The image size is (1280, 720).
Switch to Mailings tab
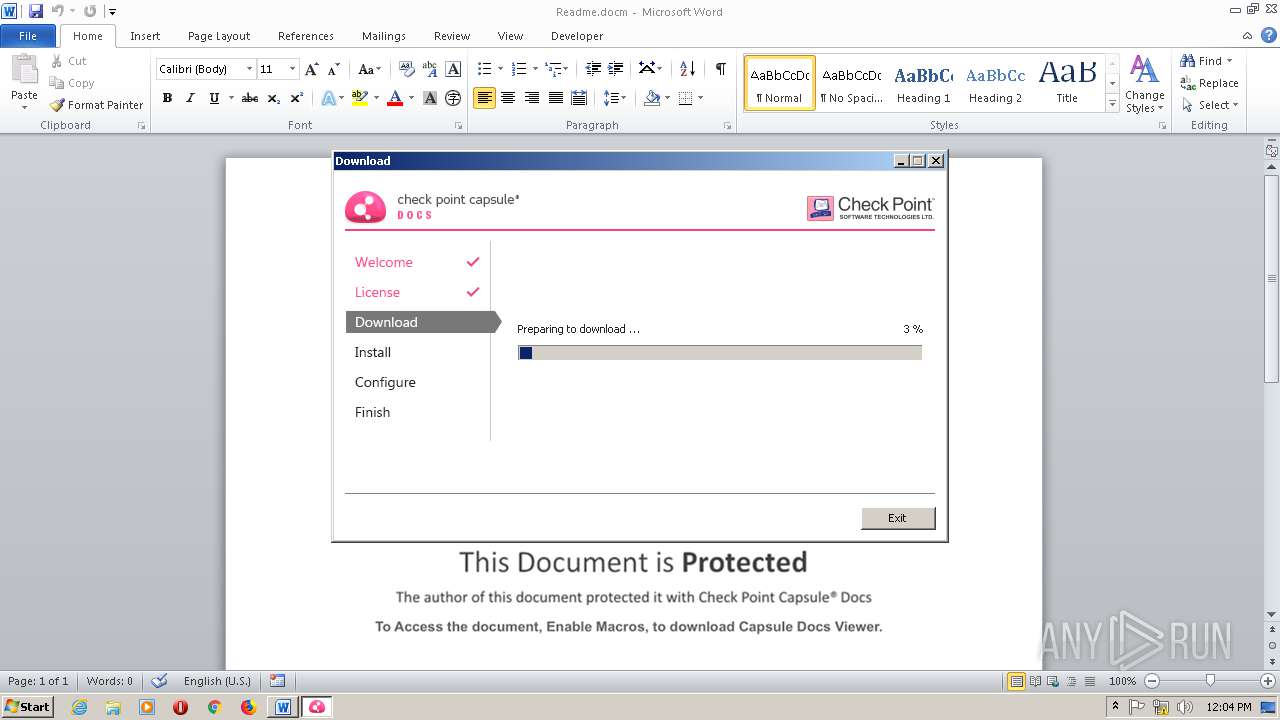tap(384, 36)
